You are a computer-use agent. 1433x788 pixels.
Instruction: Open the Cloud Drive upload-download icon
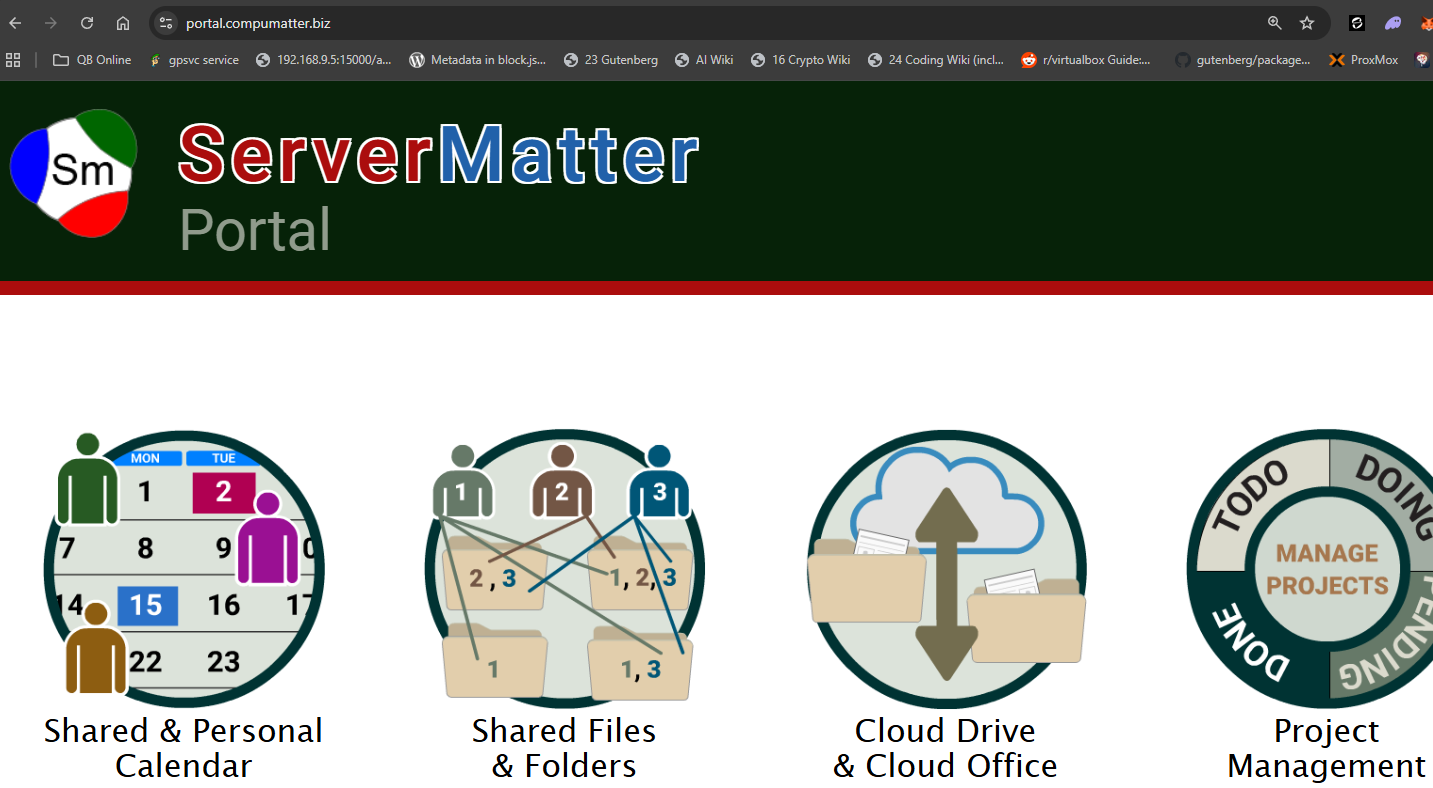946,568
